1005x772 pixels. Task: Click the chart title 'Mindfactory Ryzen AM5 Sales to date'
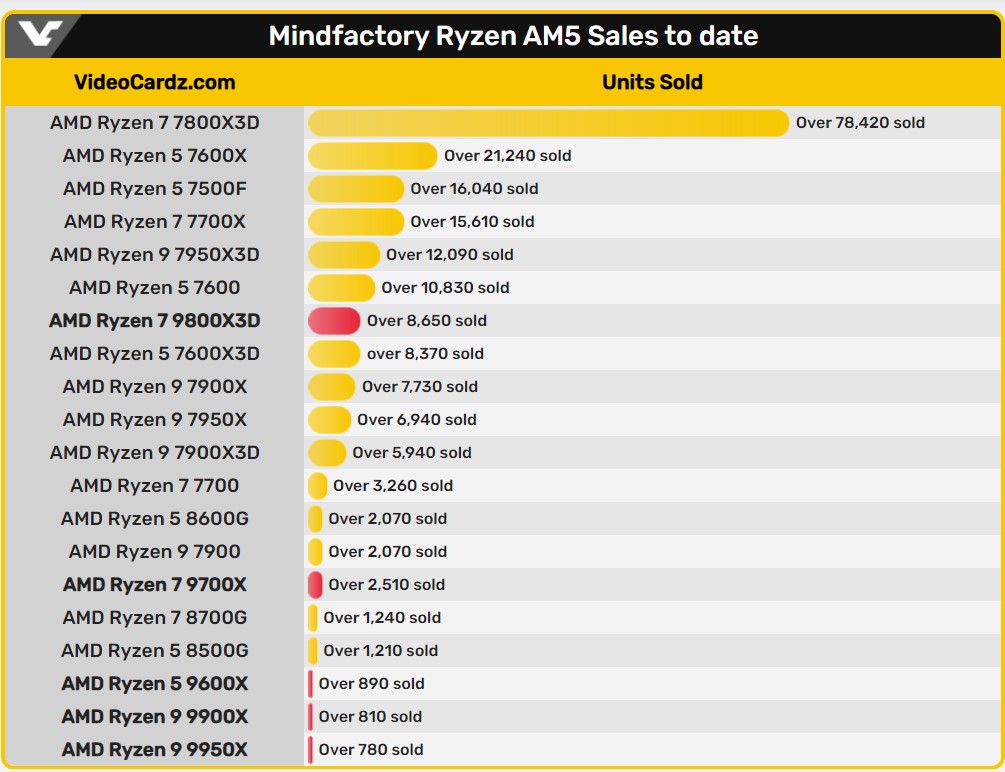[x=513, y=36]
